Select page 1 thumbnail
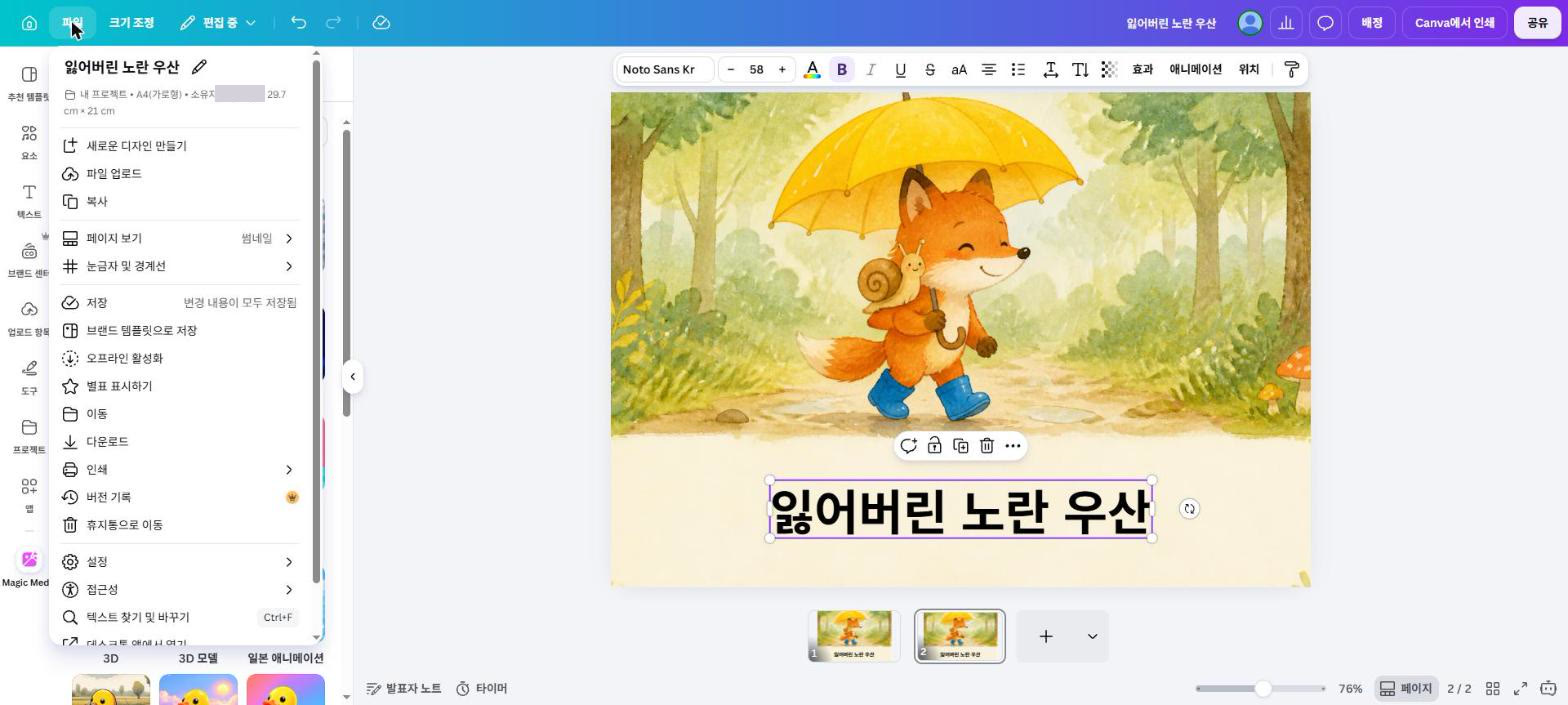 pyautogui.click(x=854, y=636)
